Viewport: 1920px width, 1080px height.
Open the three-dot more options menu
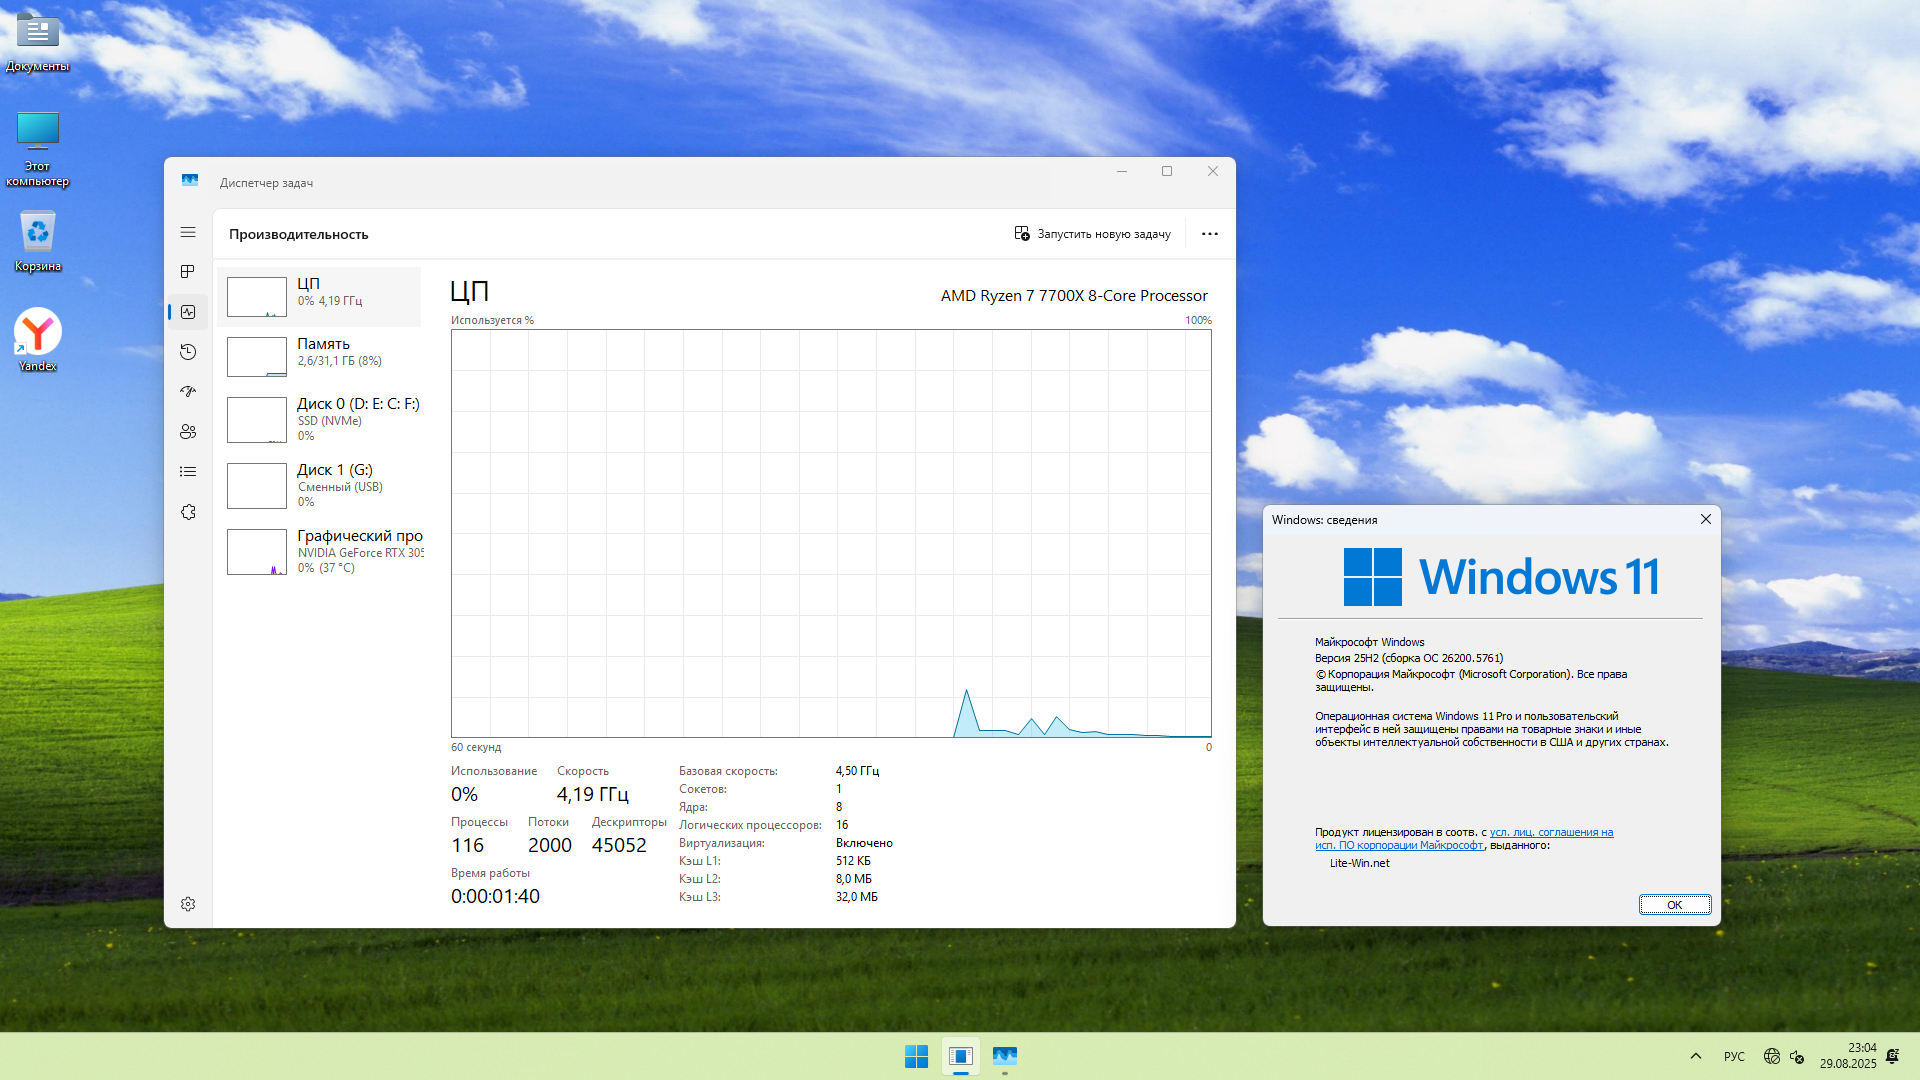pos(1209,234)
